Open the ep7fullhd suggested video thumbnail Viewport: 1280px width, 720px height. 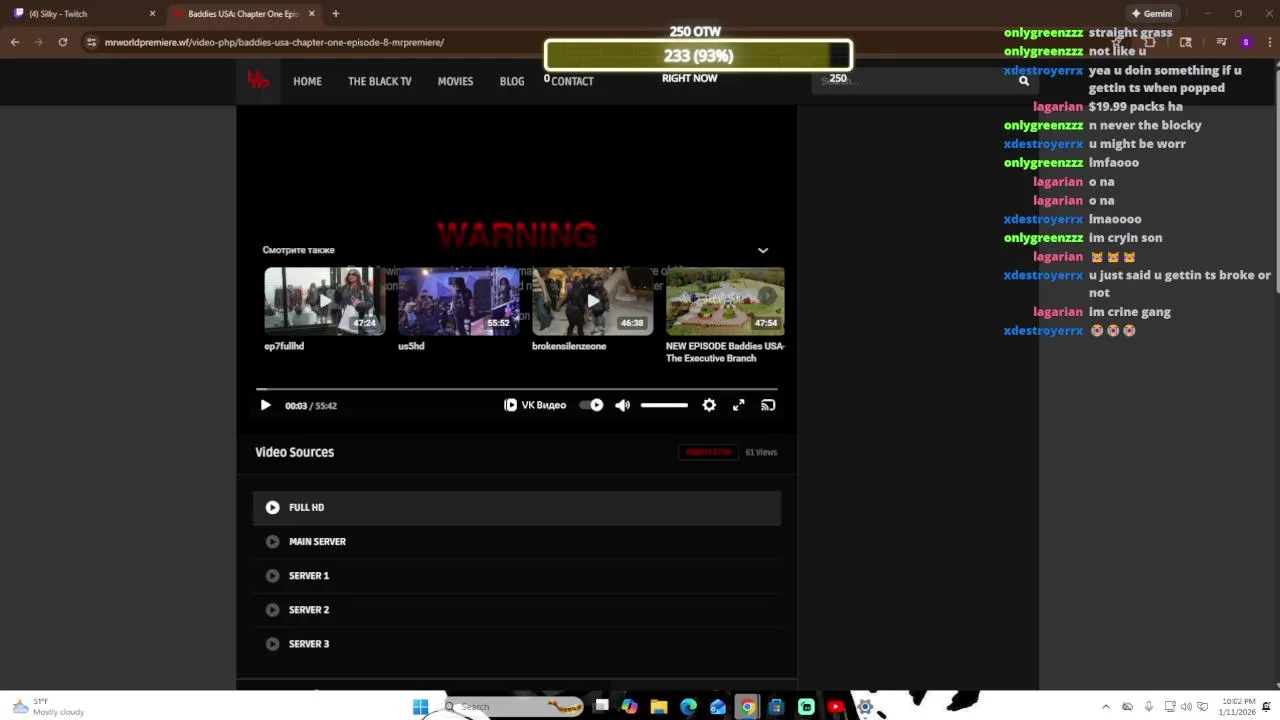coord(324,300)
